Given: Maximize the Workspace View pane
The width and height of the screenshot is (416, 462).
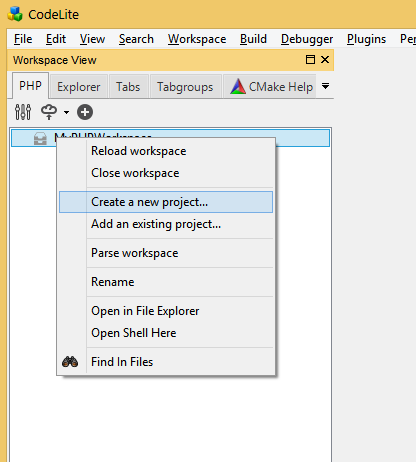Looking at the screenshot, I should pos(310,60).
